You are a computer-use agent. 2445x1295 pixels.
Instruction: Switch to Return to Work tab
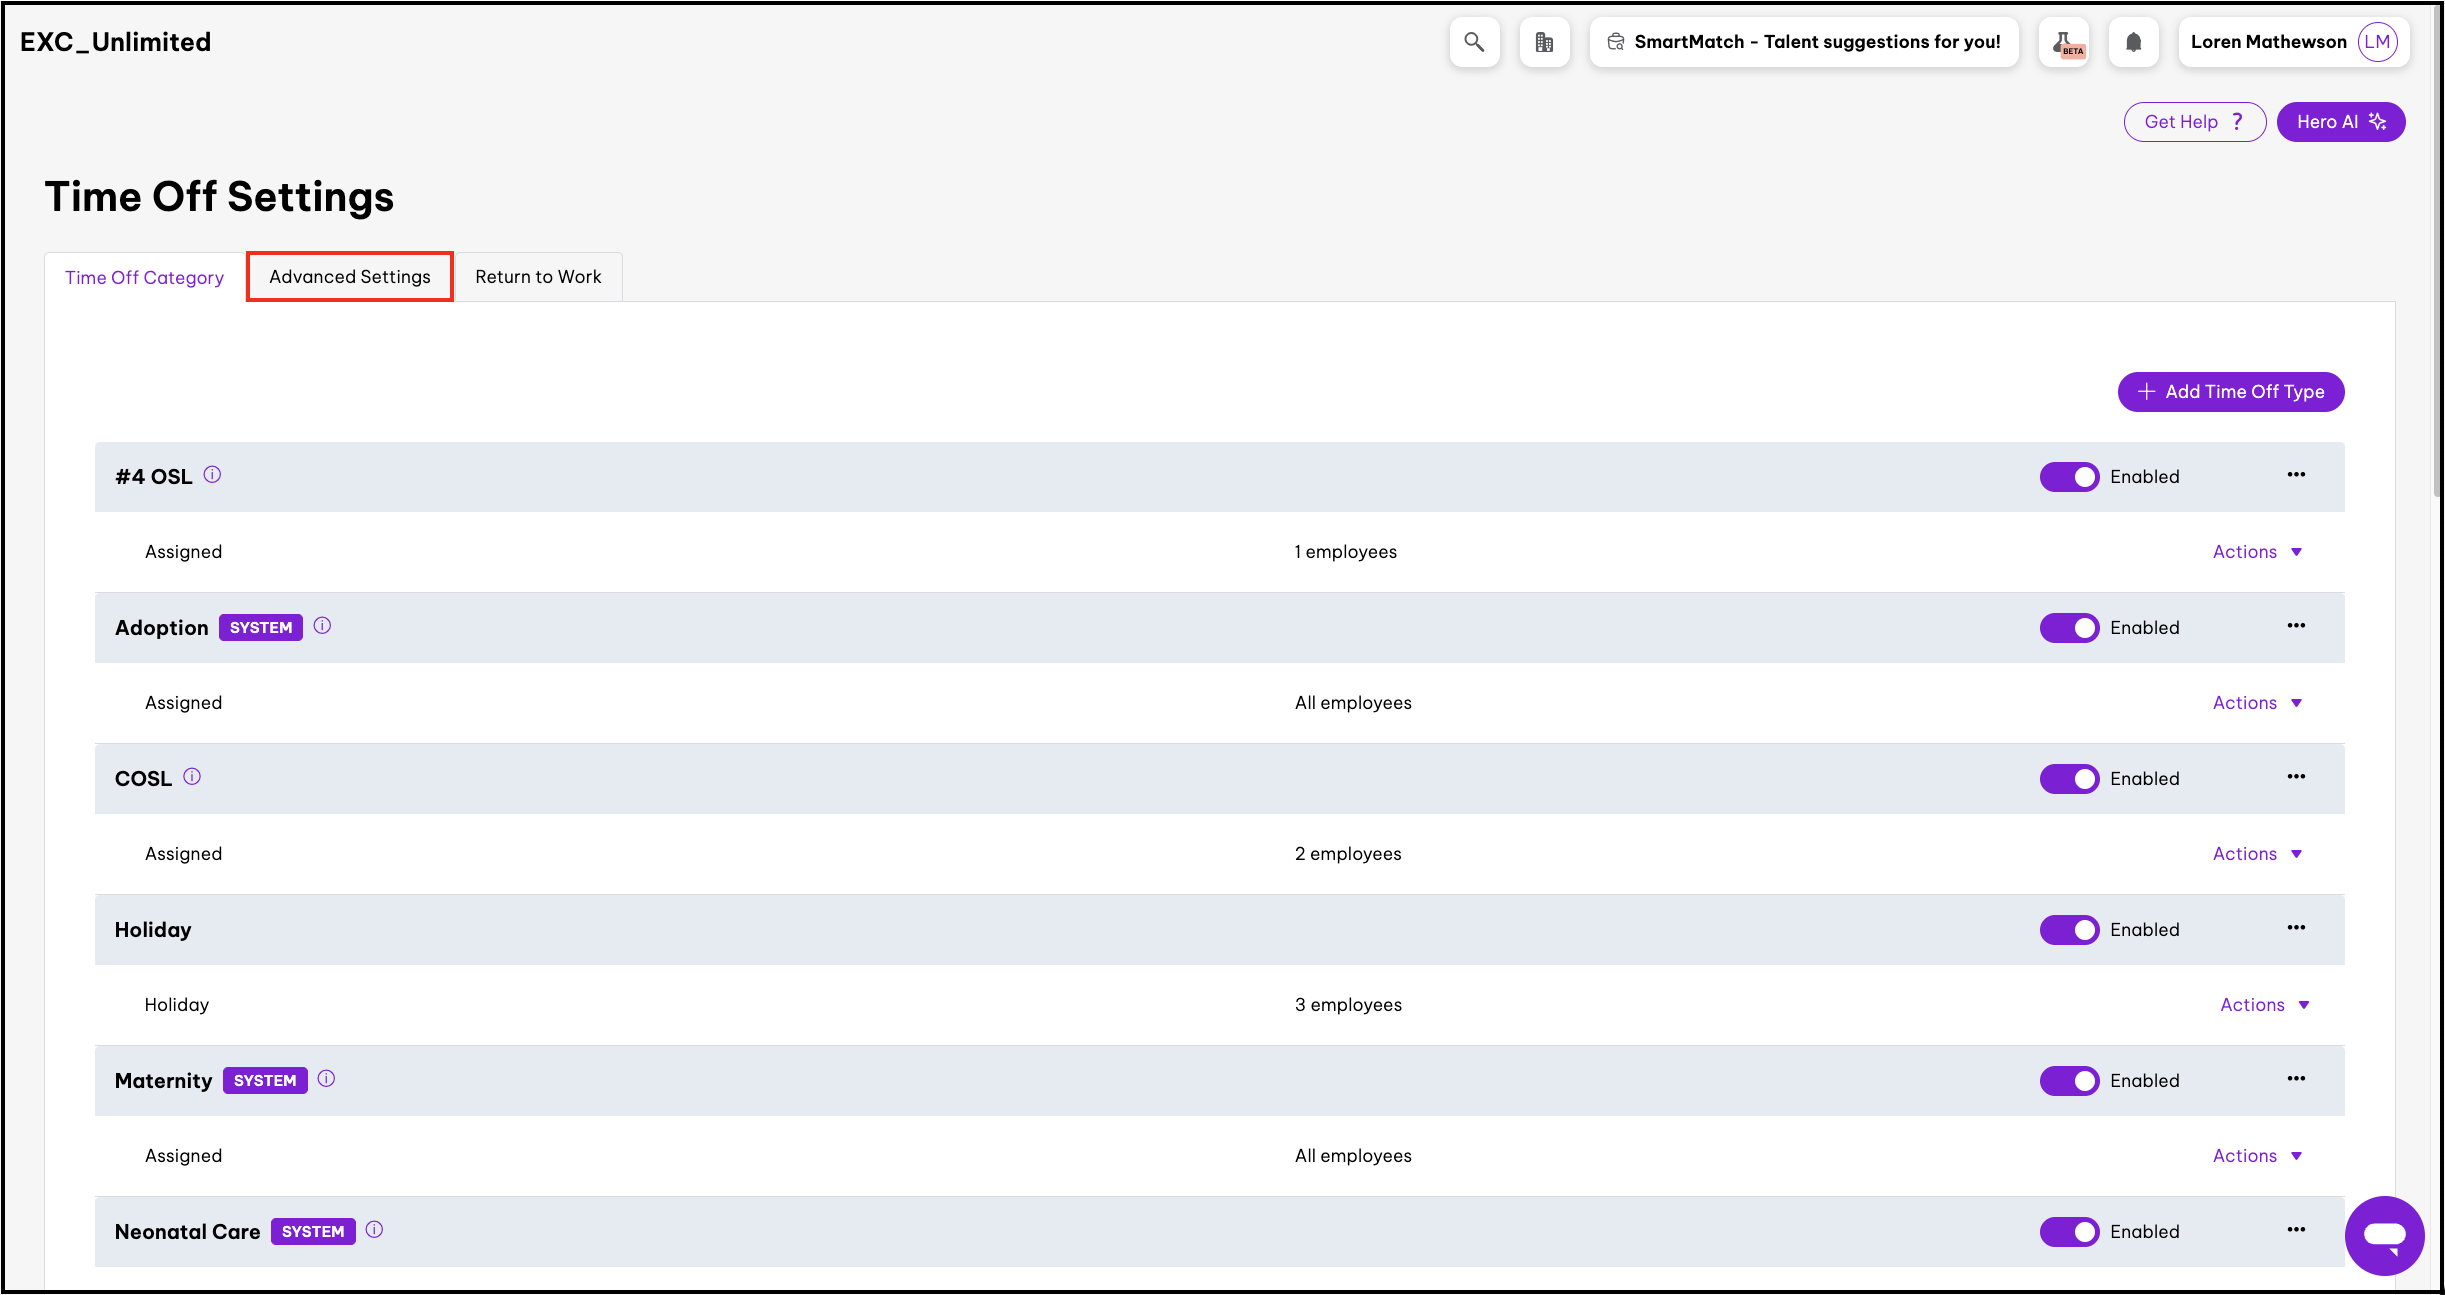tap(538, 277)
